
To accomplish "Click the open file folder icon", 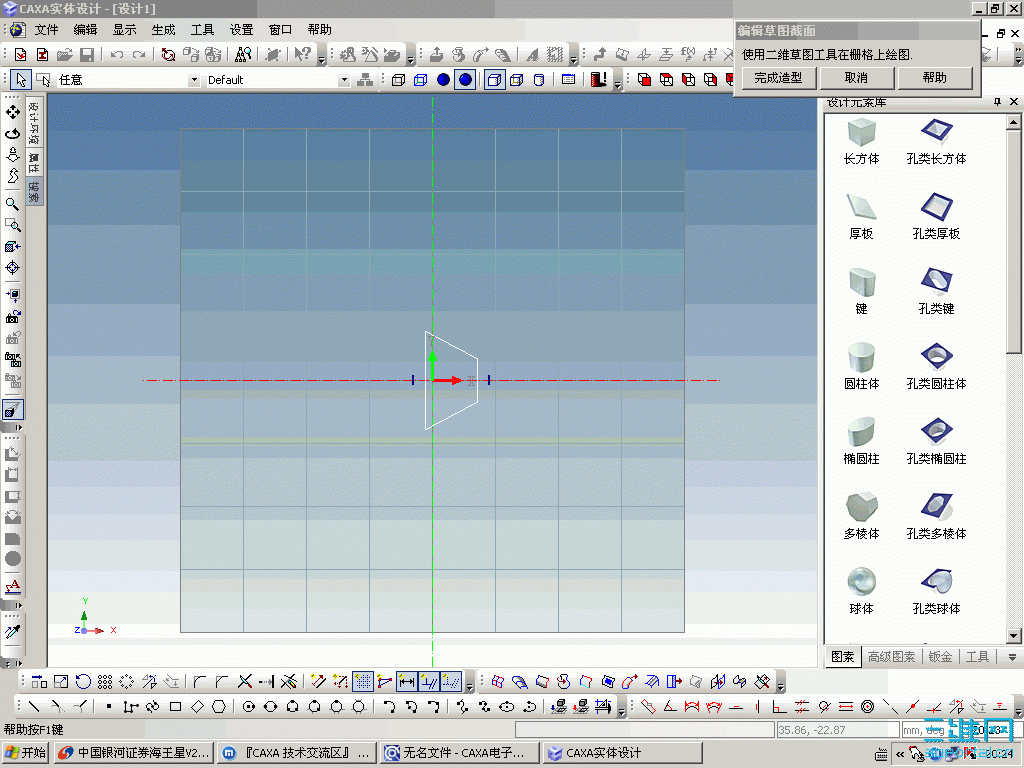I will [x=64, y=55].
